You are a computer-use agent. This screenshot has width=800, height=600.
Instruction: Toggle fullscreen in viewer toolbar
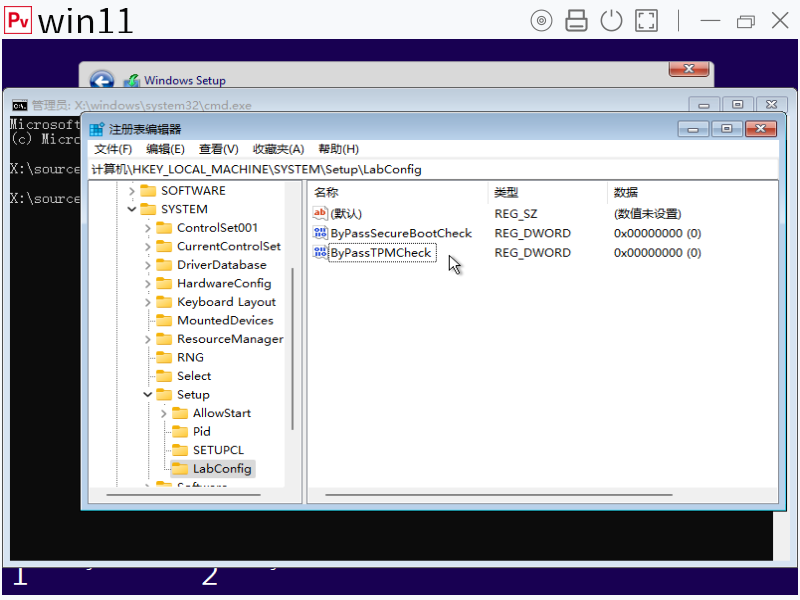tap(646, 21)
